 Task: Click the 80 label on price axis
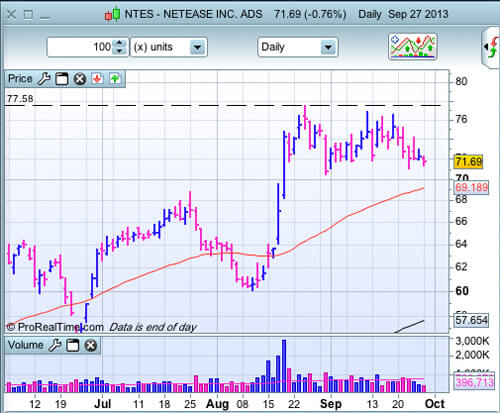[x=461, y=81]
